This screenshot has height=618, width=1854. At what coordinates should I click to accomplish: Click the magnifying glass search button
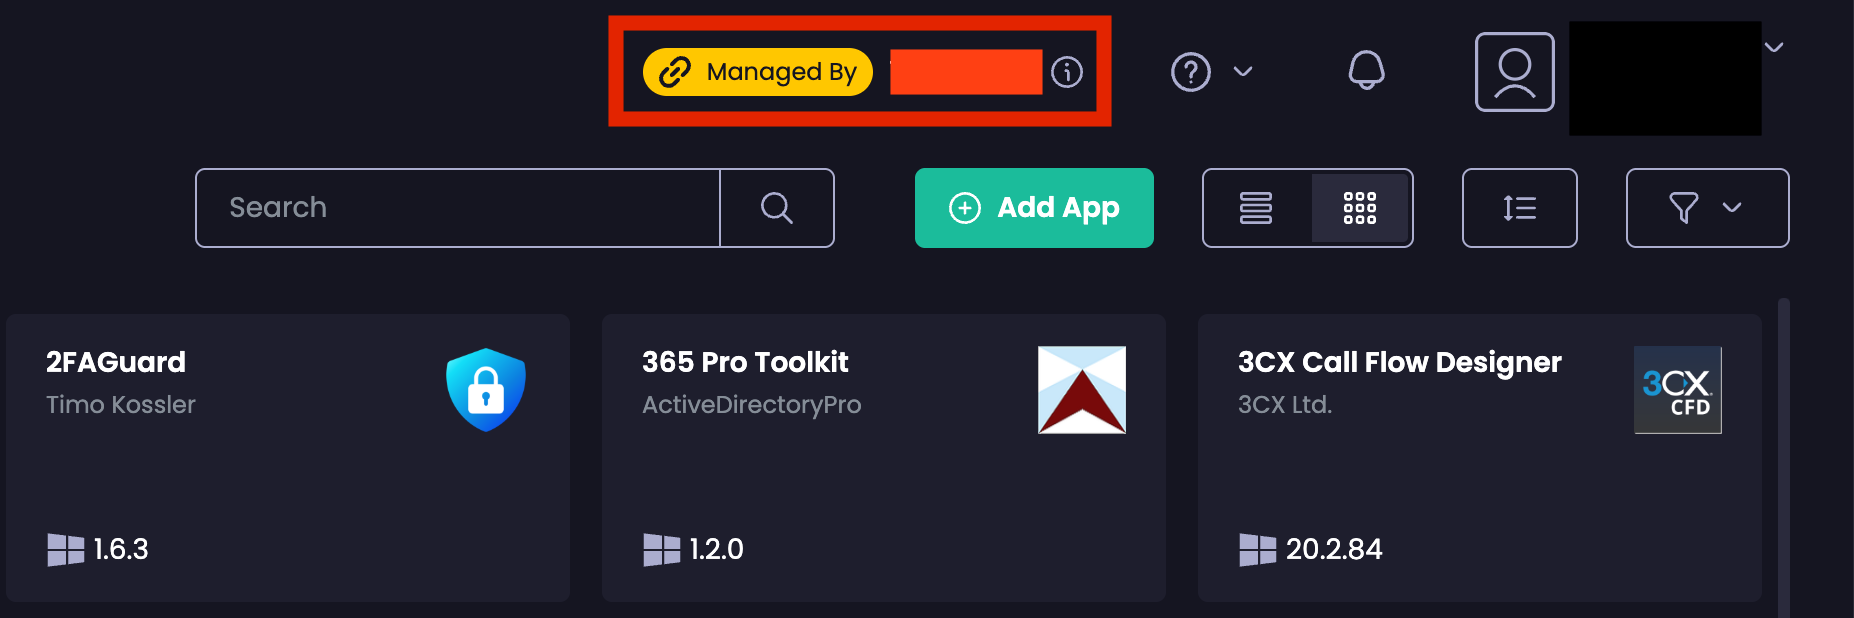point(777,208)
